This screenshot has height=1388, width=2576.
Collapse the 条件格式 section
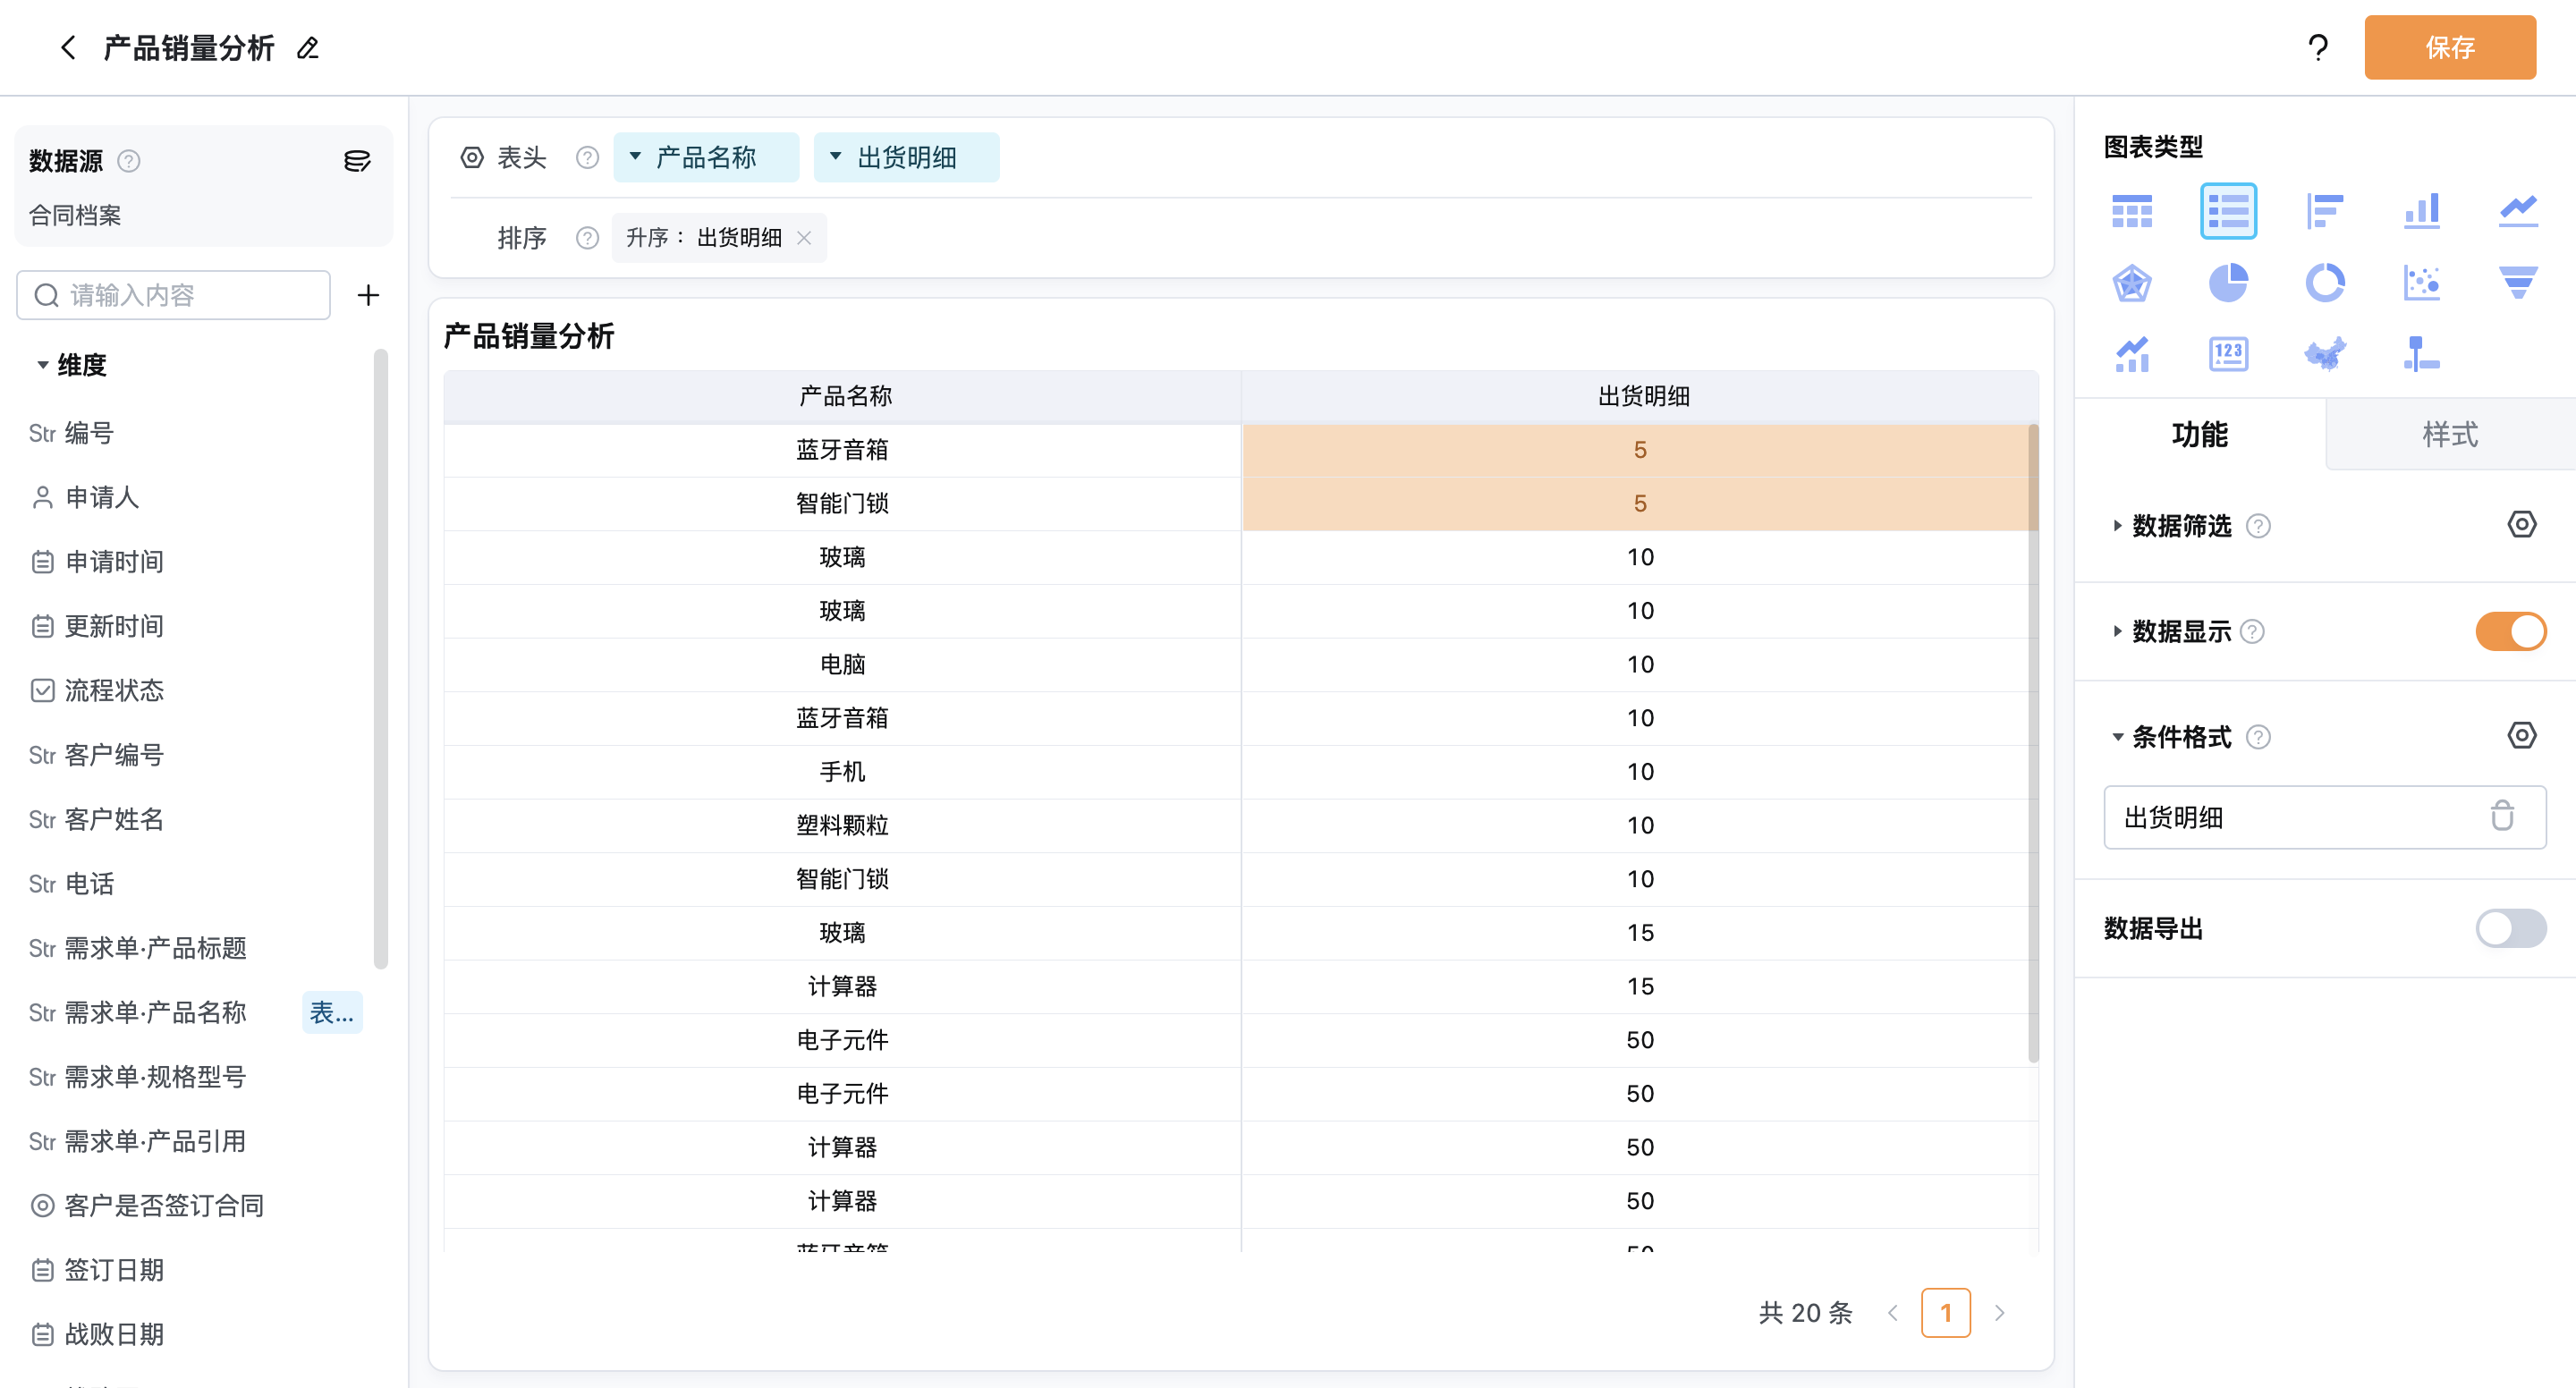coord(2116,737)
